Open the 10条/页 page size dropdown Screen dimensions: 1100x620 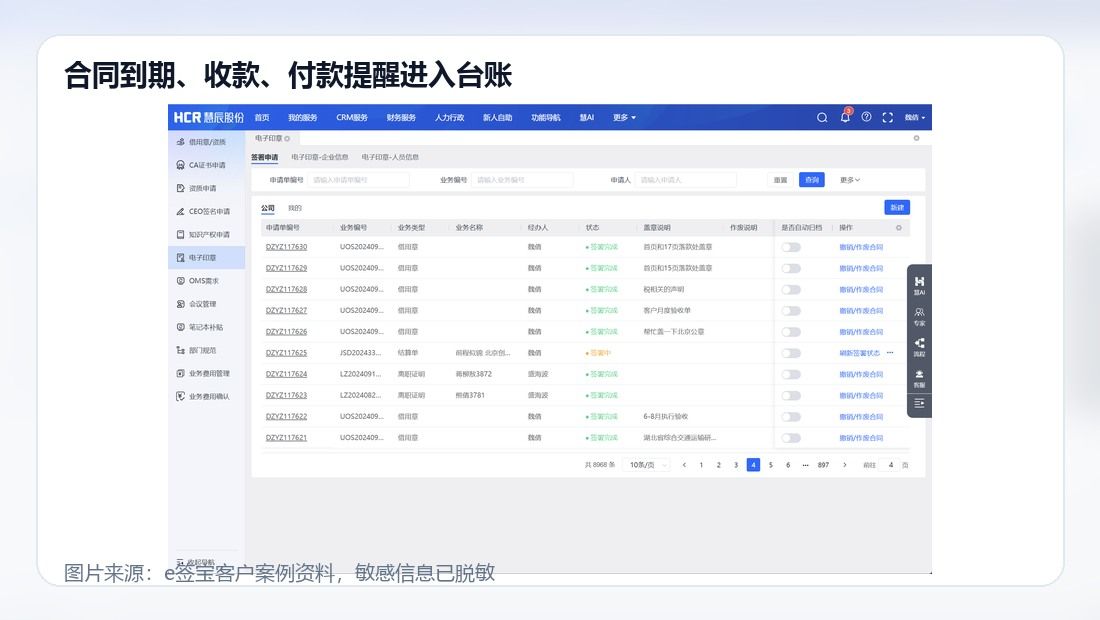pos(648,465)
